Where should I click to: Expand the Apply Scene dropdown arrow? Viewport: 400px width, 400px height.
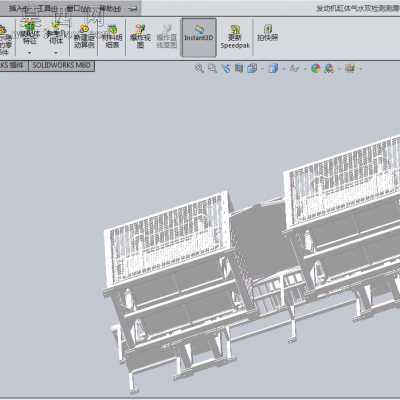pyautogui.click(x=339, y=69)
